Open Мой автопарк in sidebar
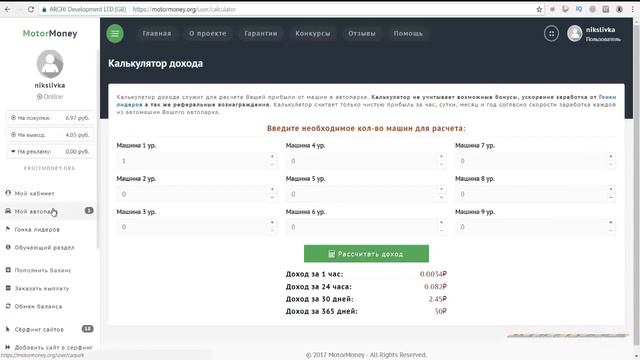Viewport: 640px width, 360px height. pyautogui.click(x=35, y=211)
